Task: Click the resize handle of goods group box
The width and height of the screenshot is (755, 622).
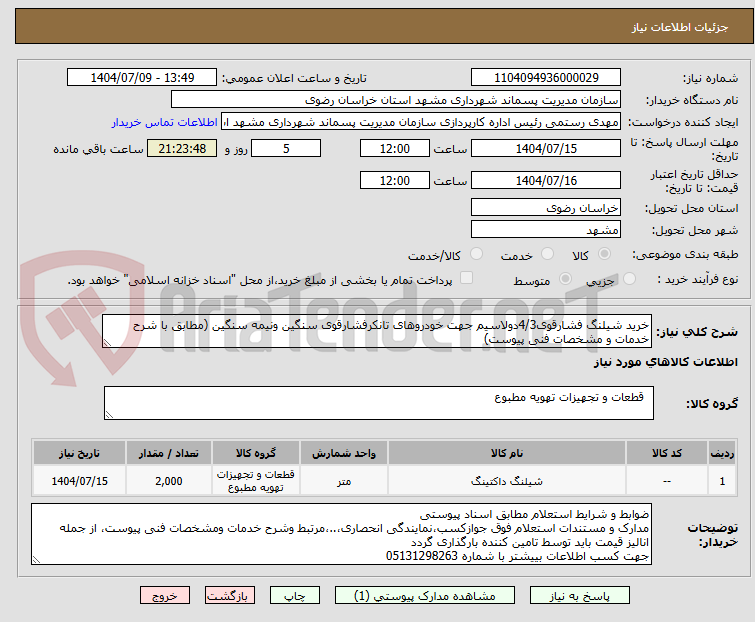Action: click(109, 415)
